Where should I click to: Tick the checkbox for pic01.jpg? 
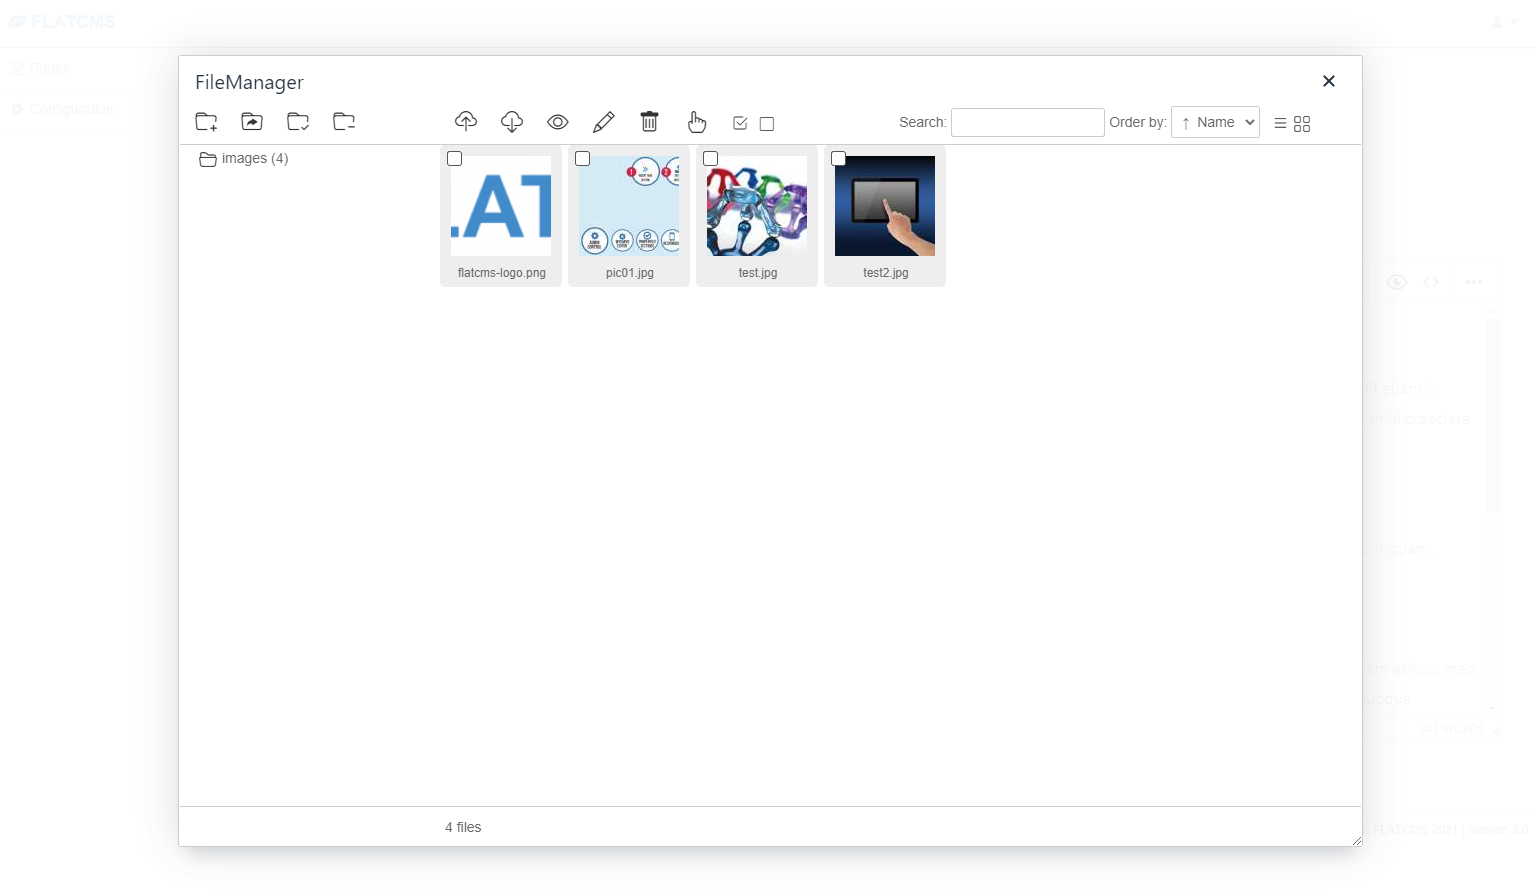(x=583, y=159)
